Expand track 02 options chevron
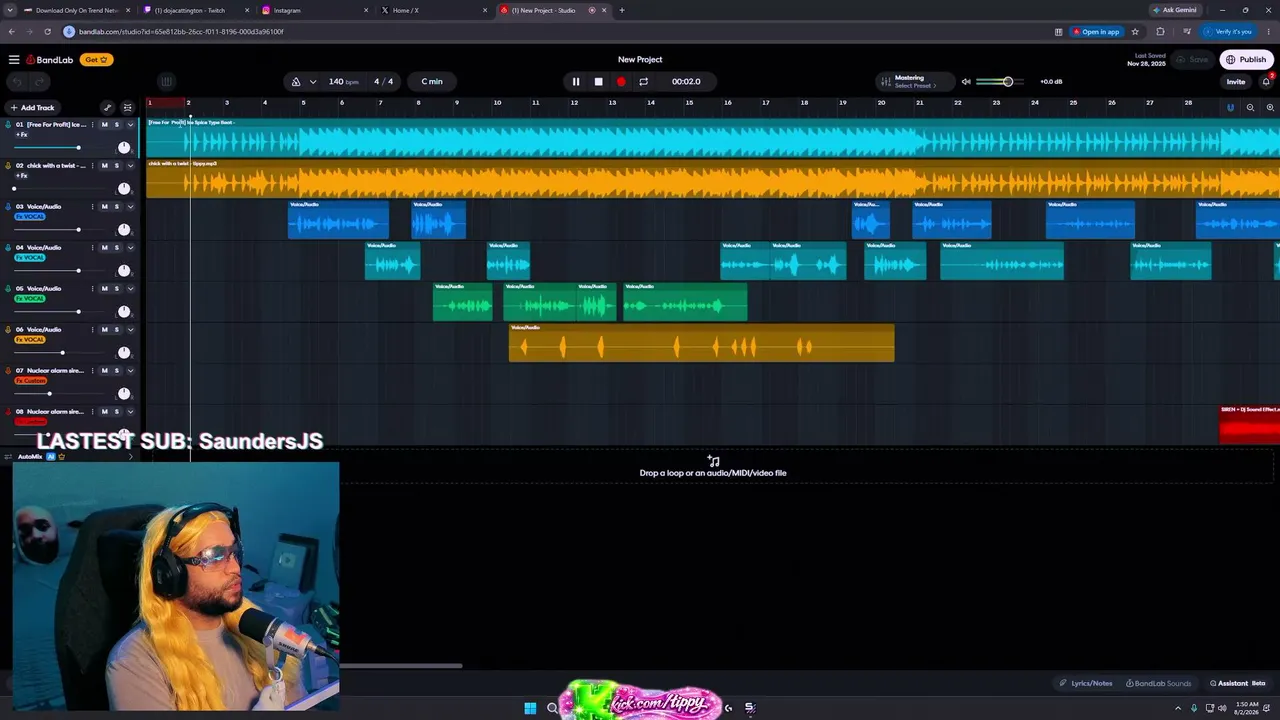Screen dimensions: 1280x720 tap(130, 166)
